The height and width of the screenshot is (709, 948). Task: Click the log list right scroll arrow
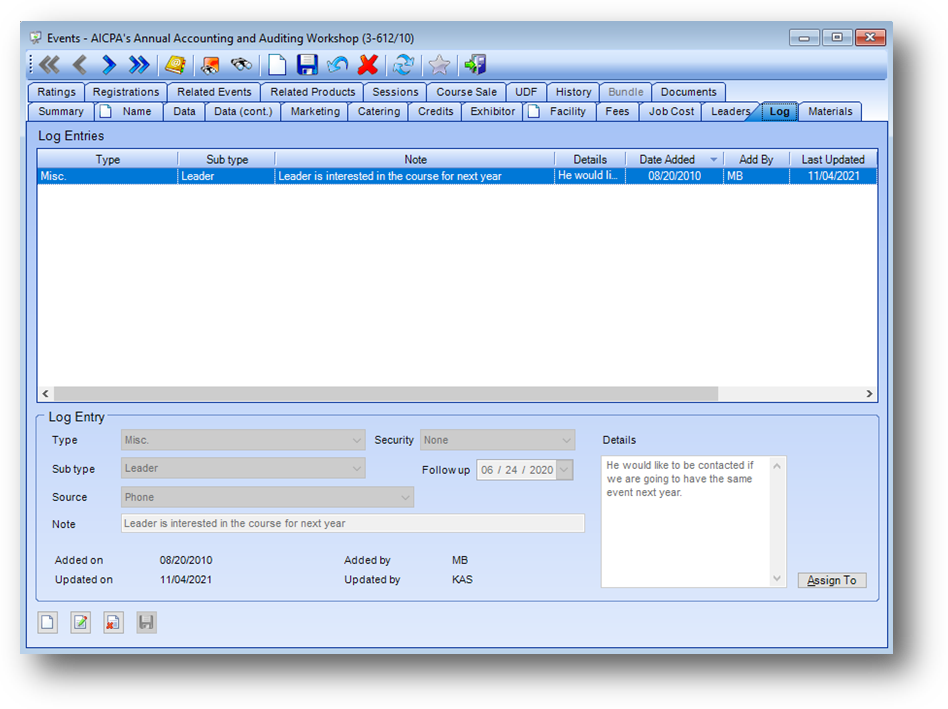(x=869, y=393)
